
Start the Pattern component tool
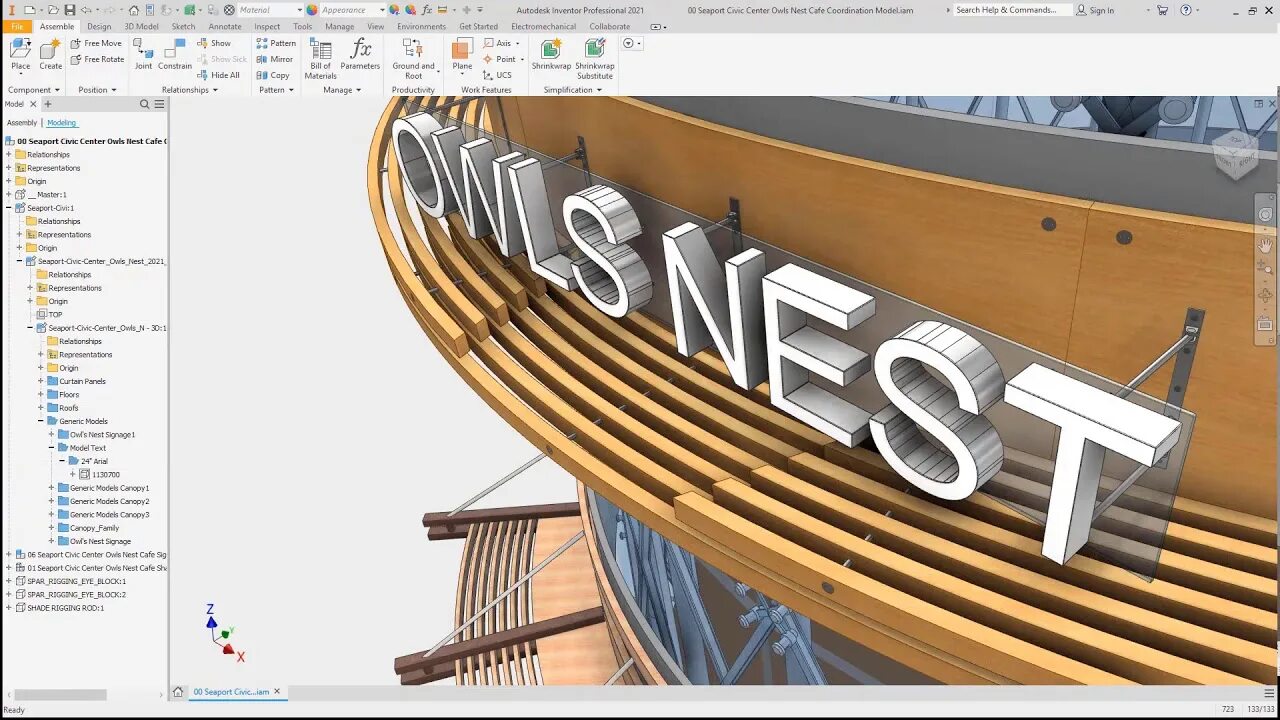click(276, 43)
